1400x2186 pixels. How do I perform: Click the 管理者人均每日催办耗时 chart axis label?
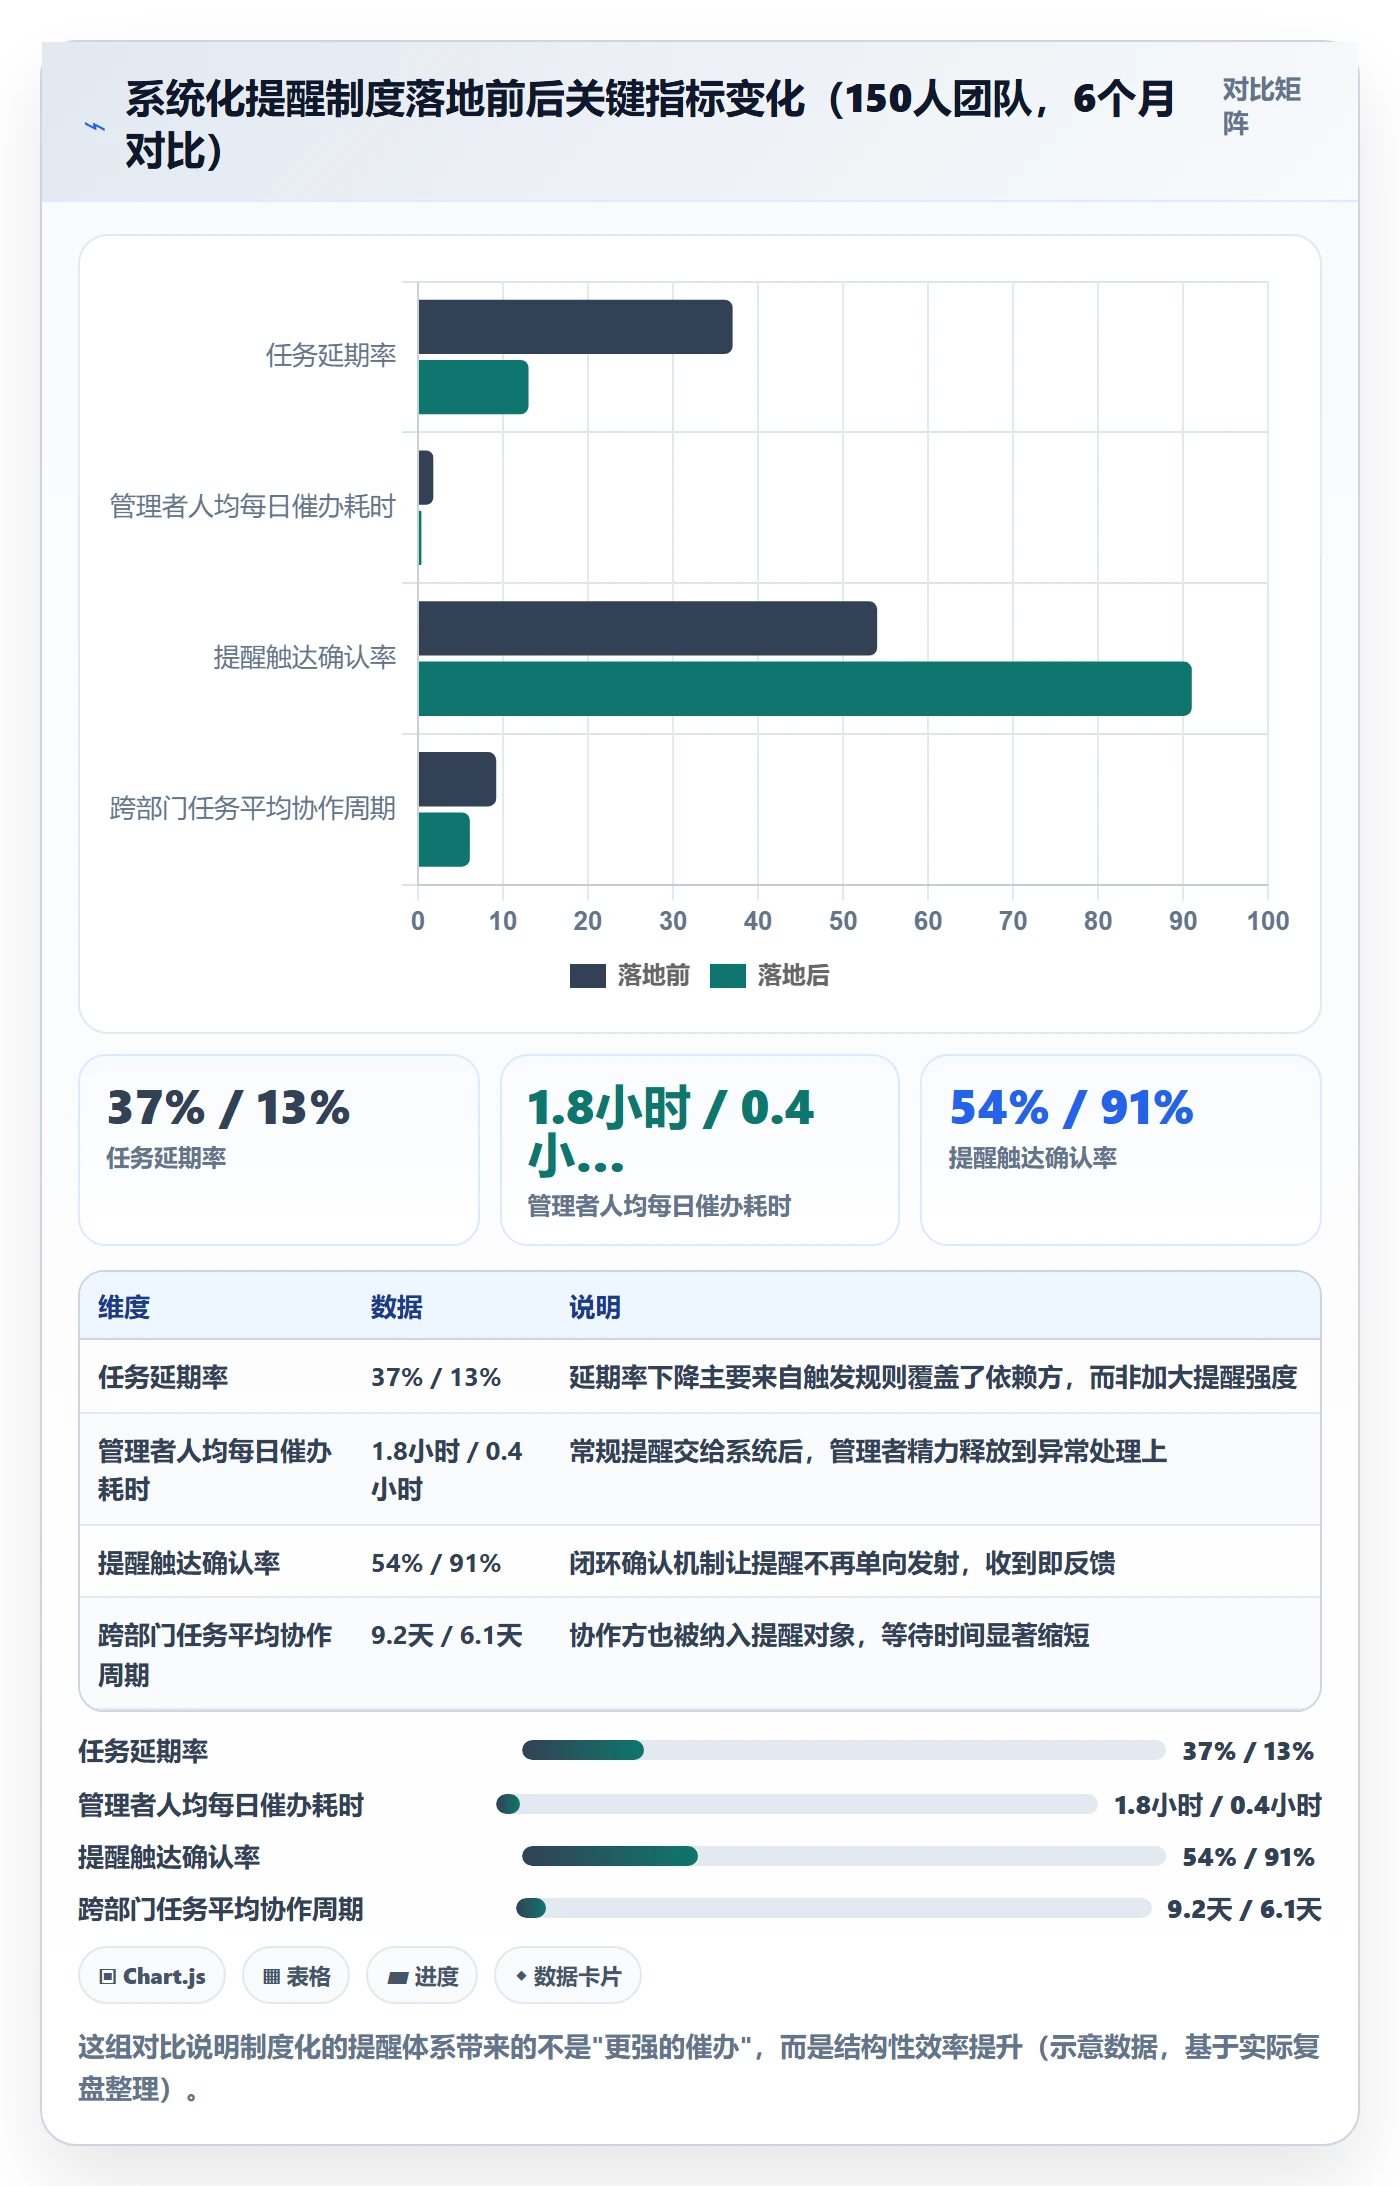(253, 507)
